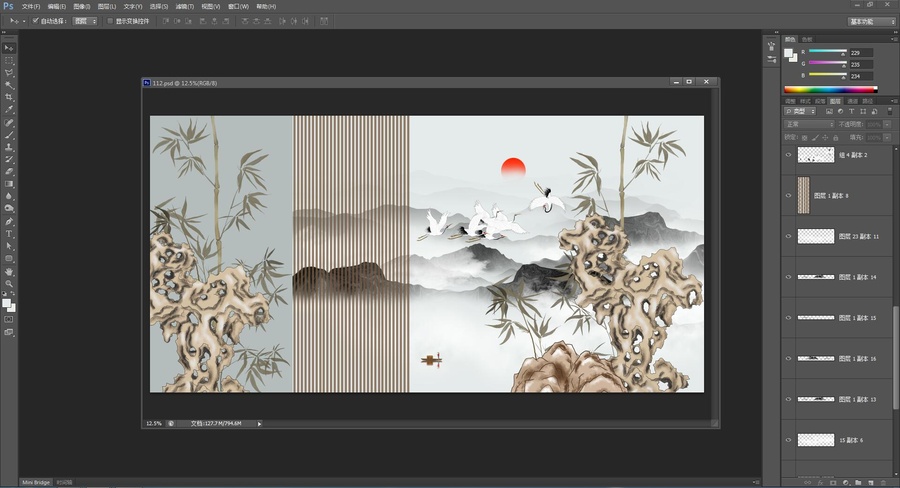
Task: Open the auto-select 图层 dropdown
Action: (86, 21)
